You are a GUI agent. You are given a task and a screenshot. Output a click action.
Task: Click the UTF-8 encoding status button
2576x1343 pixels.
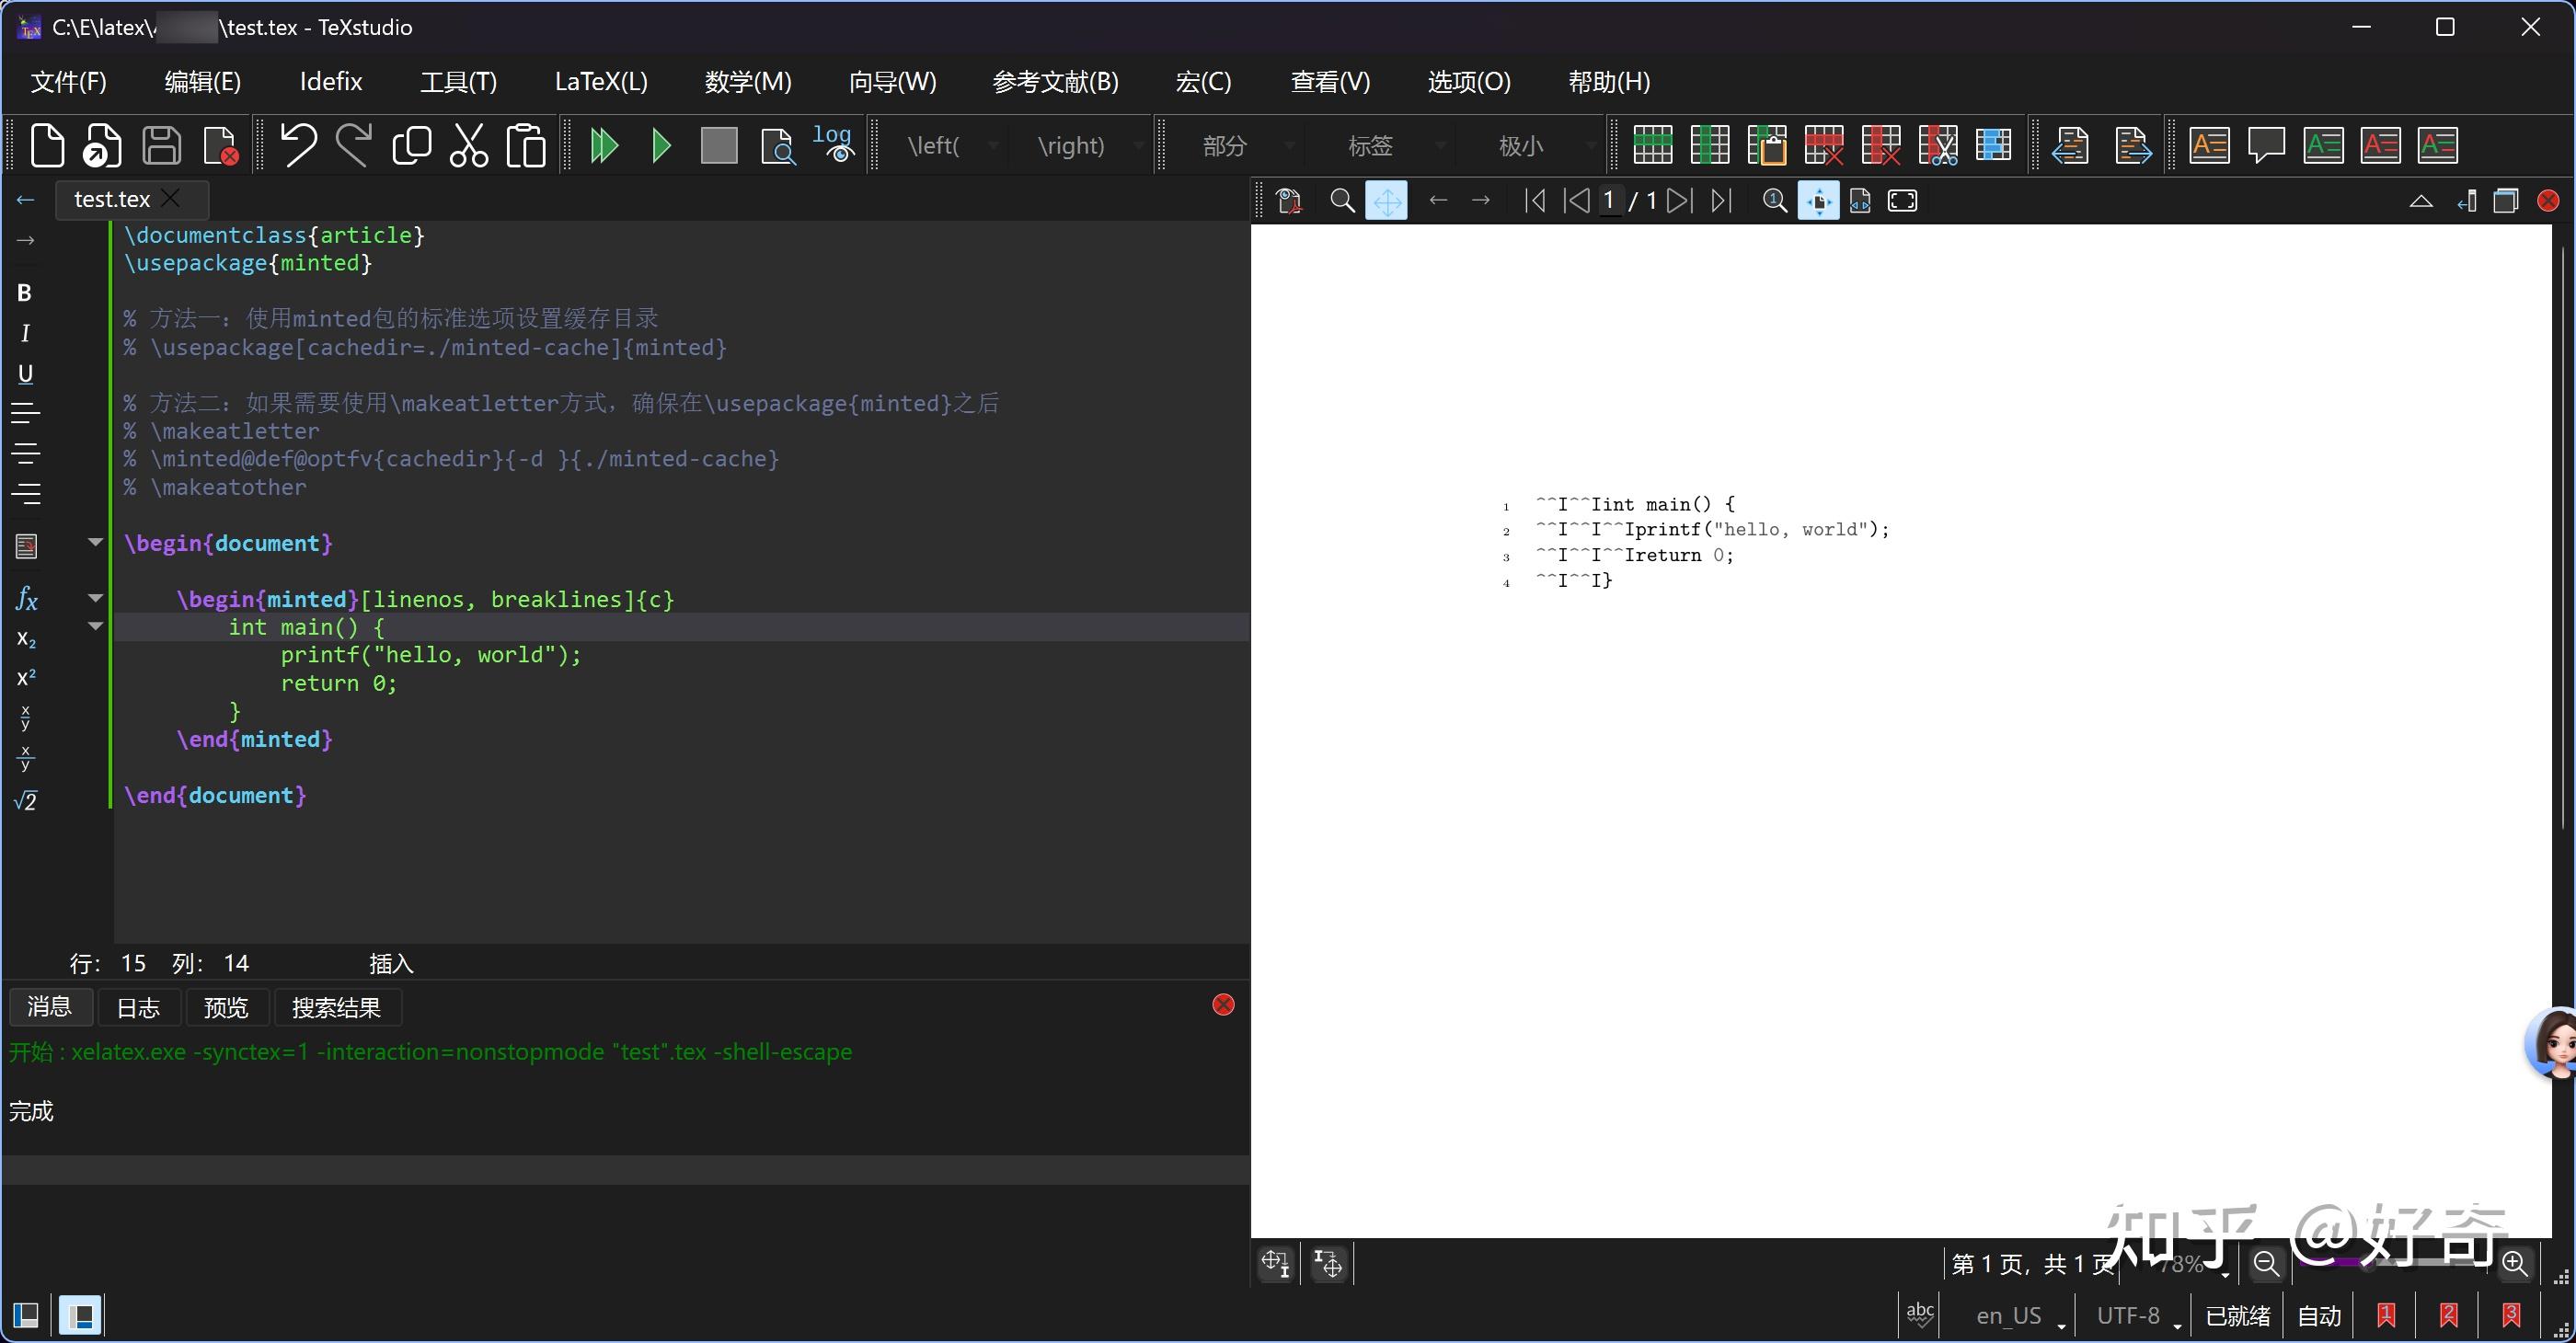click(2129, 1315)
